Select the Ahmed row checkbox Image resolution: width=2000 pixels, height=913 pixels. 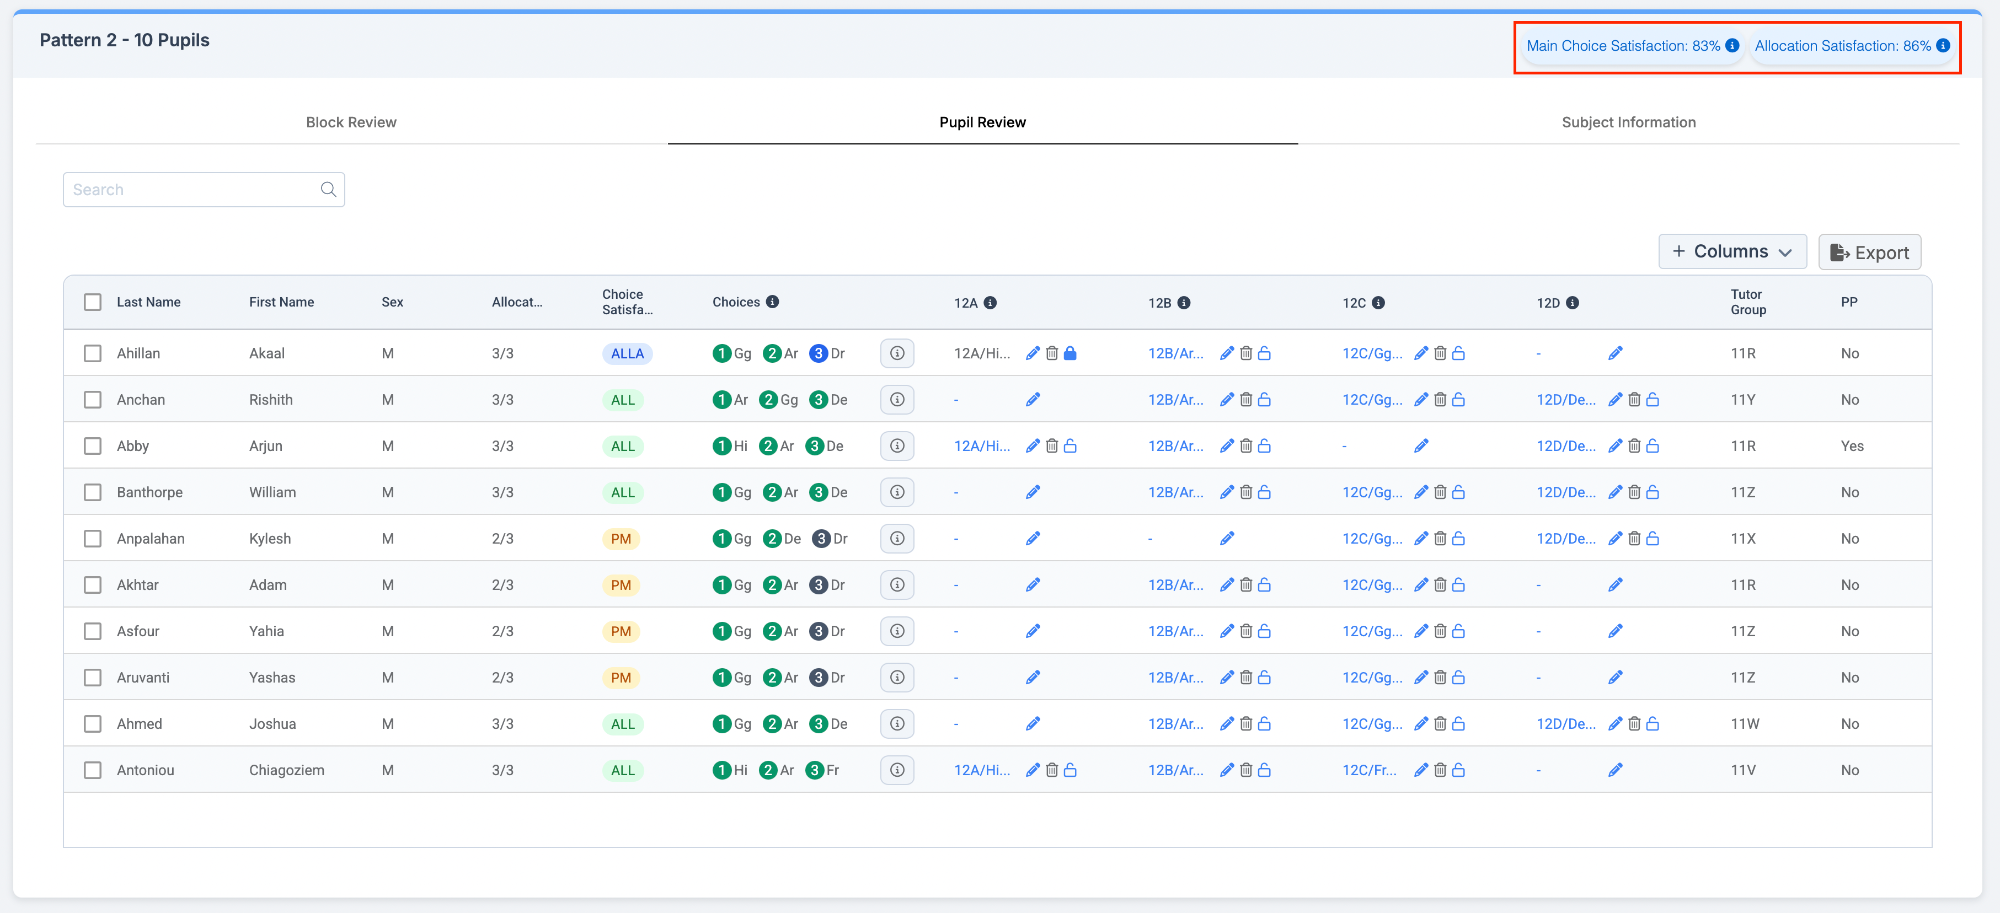point(93,724)
